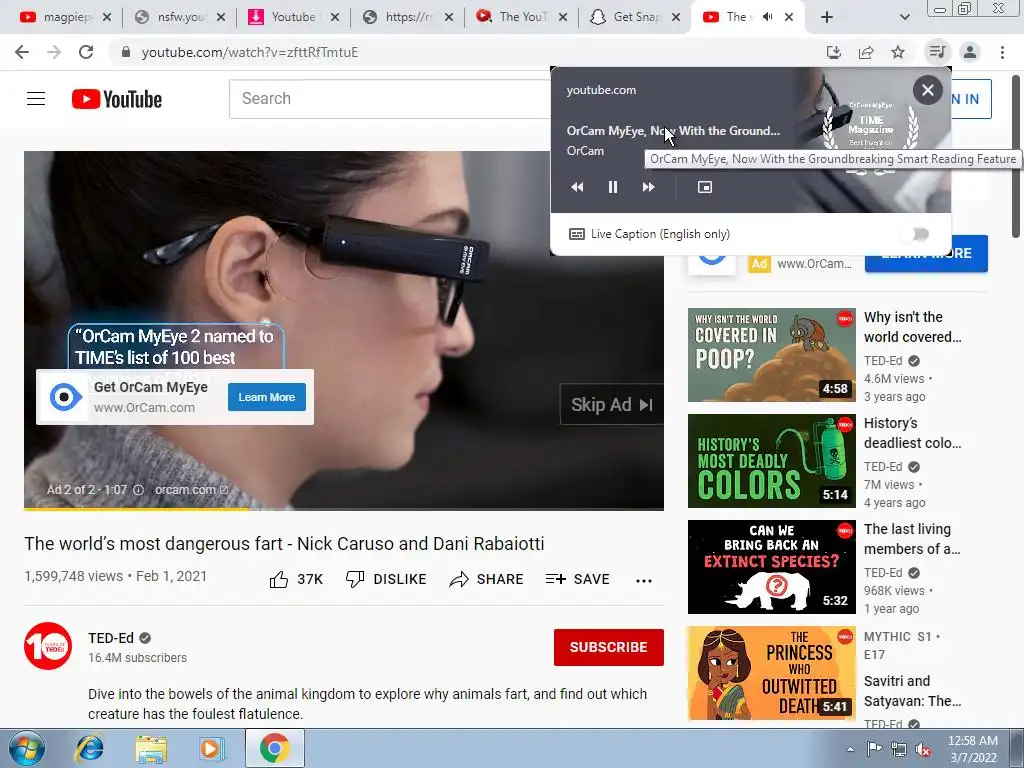Screen dimensions: 1024x768
Task: Subscribe to TED-Ed channel
Action: [x=609, y=647]
